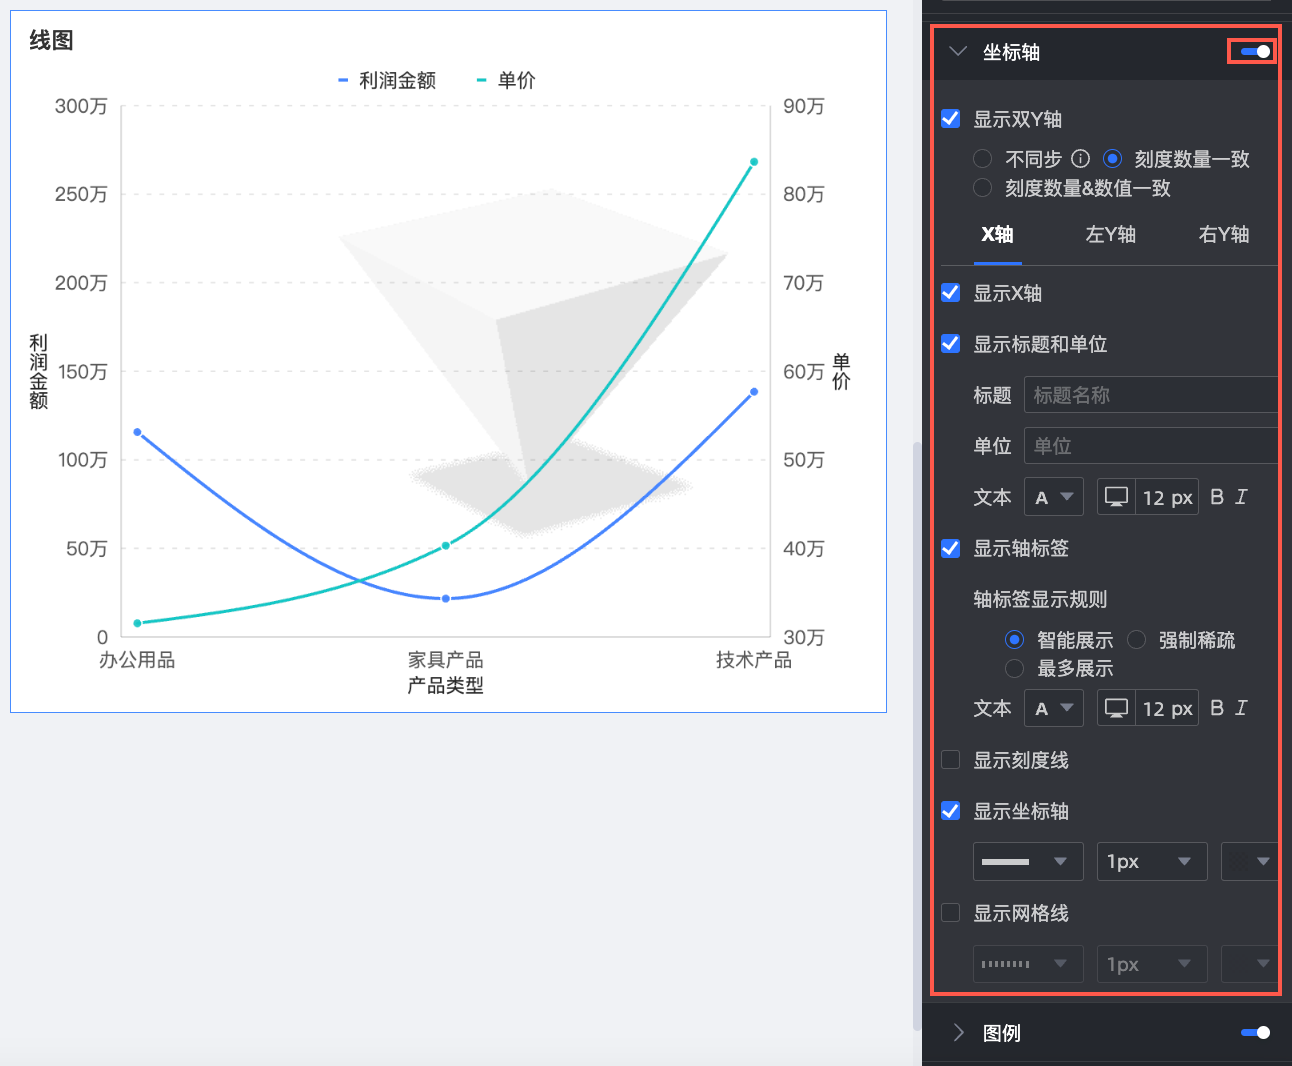Toggle the 利润金额 legend marker
This screenshot has height=1066, width=1292.
pos(343,80)
